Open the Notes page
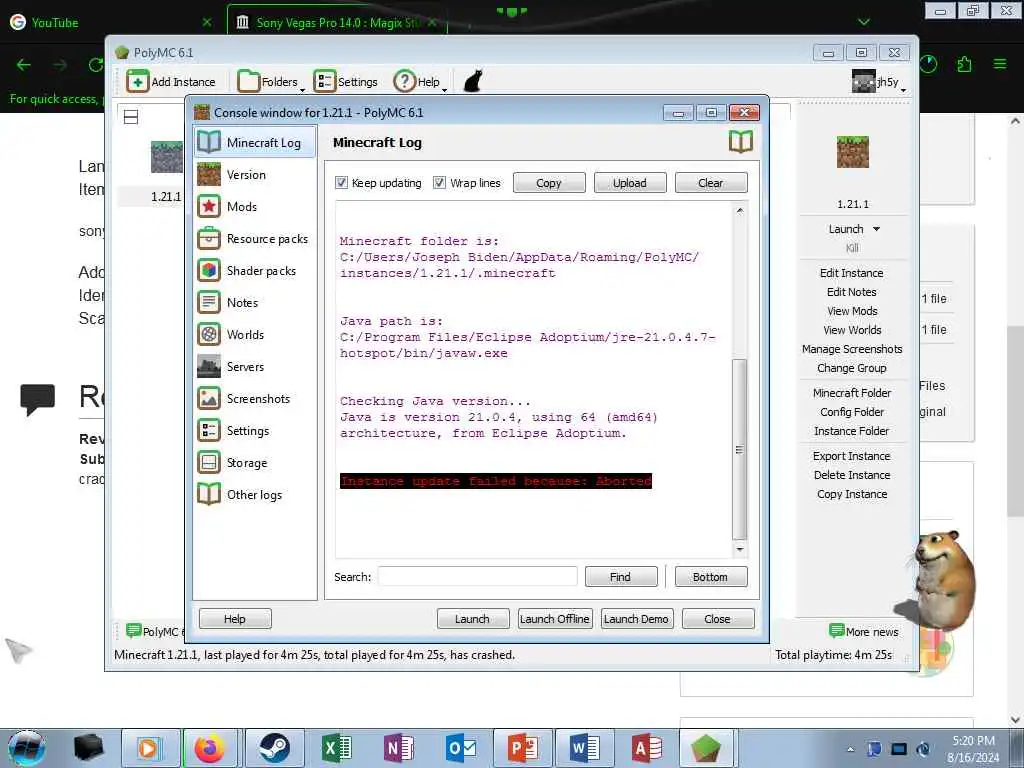Image resolution: width=1024 pixels, height=768 pixels. pos(255,302)
